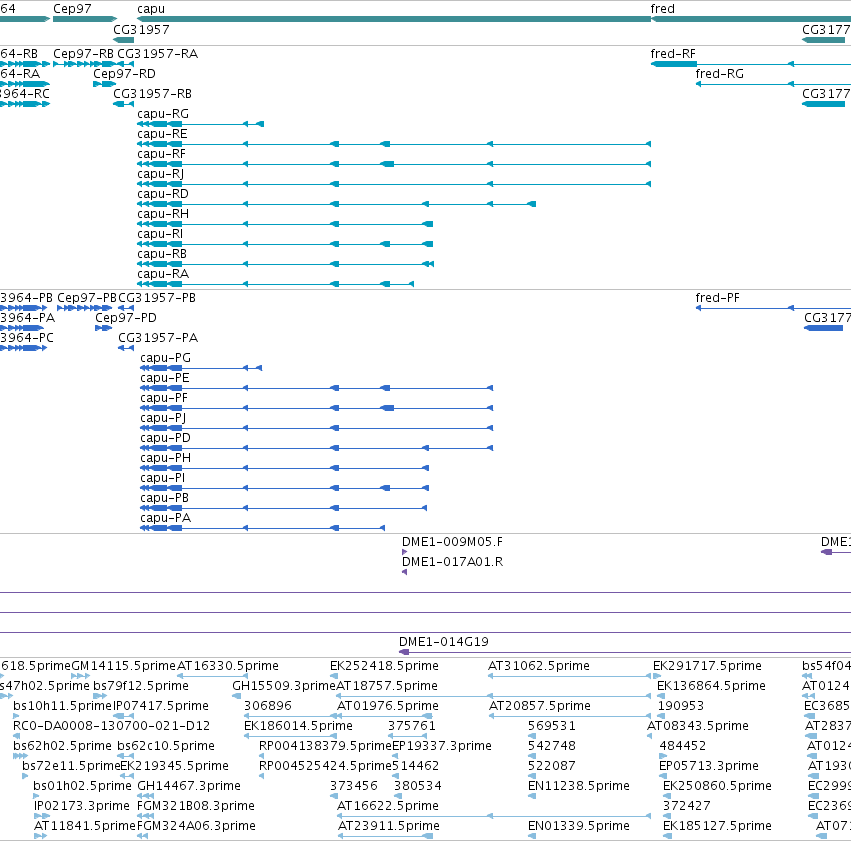Select CDS Cep97-PD
Screen dimensions: 851x841
[126, 318]
